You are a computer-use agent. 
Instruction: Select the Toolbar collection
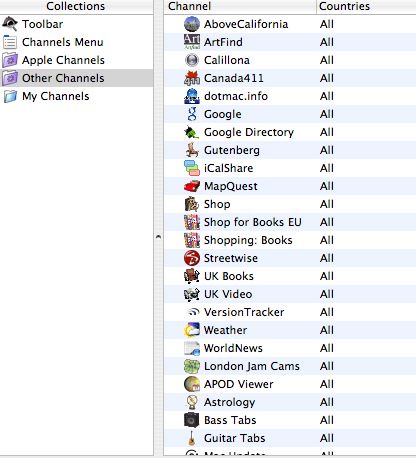(77, 24)
